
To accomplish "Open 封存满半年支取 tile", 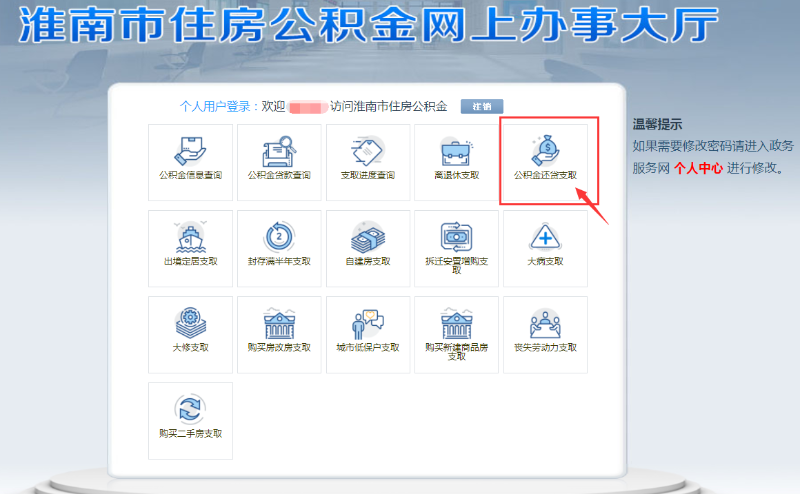I will (279, 247).
